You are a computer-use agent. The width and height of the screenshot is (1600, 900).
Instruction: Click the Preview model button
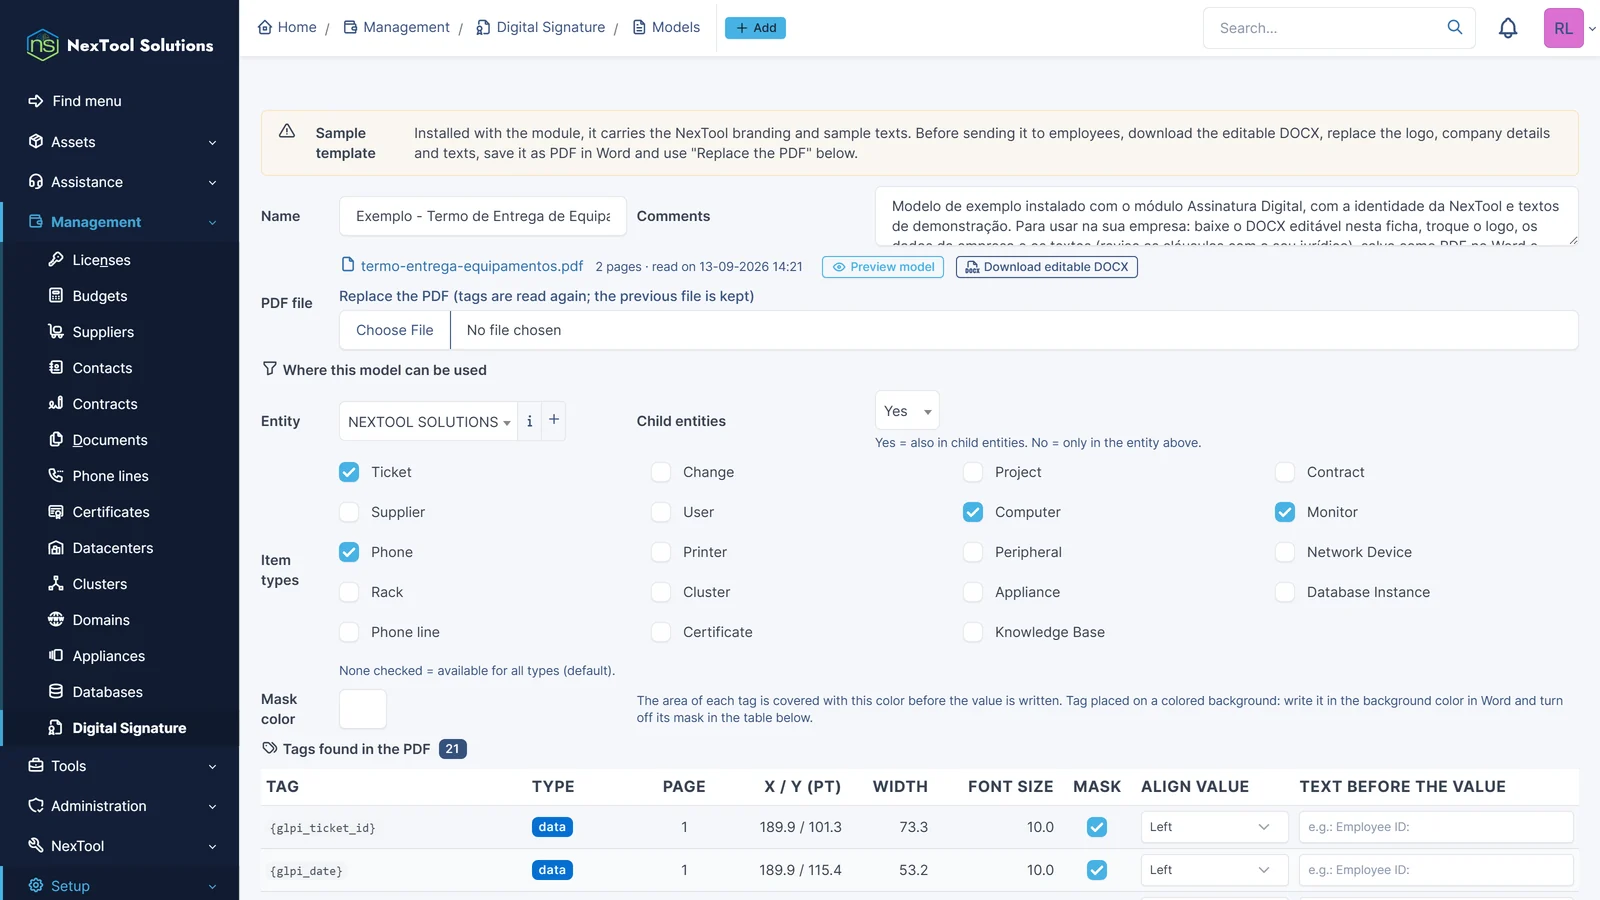[x=883, y=267]
